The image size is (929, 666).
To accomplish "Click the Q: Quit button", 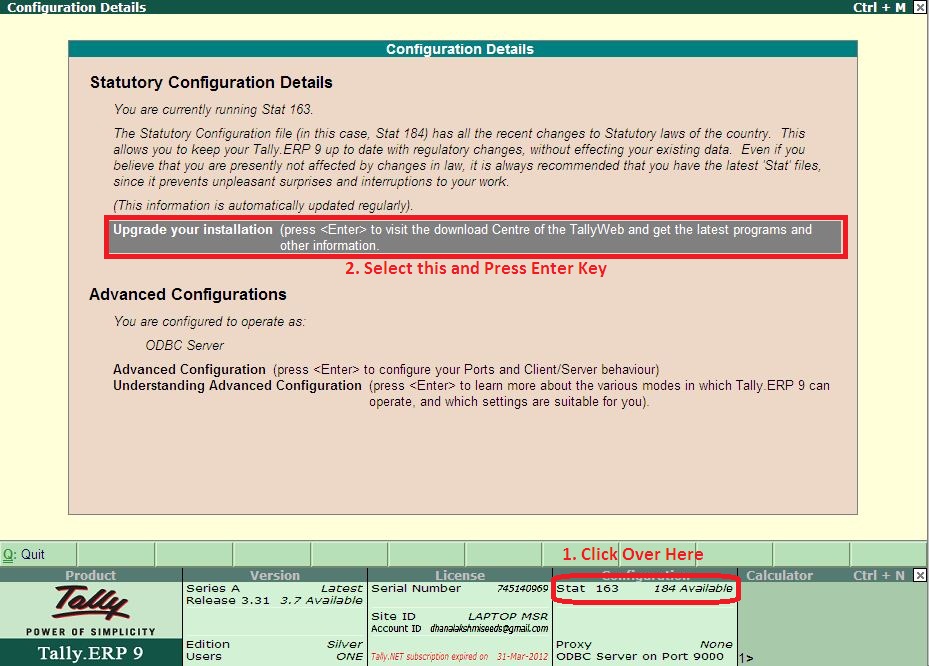I will [39, 555].
